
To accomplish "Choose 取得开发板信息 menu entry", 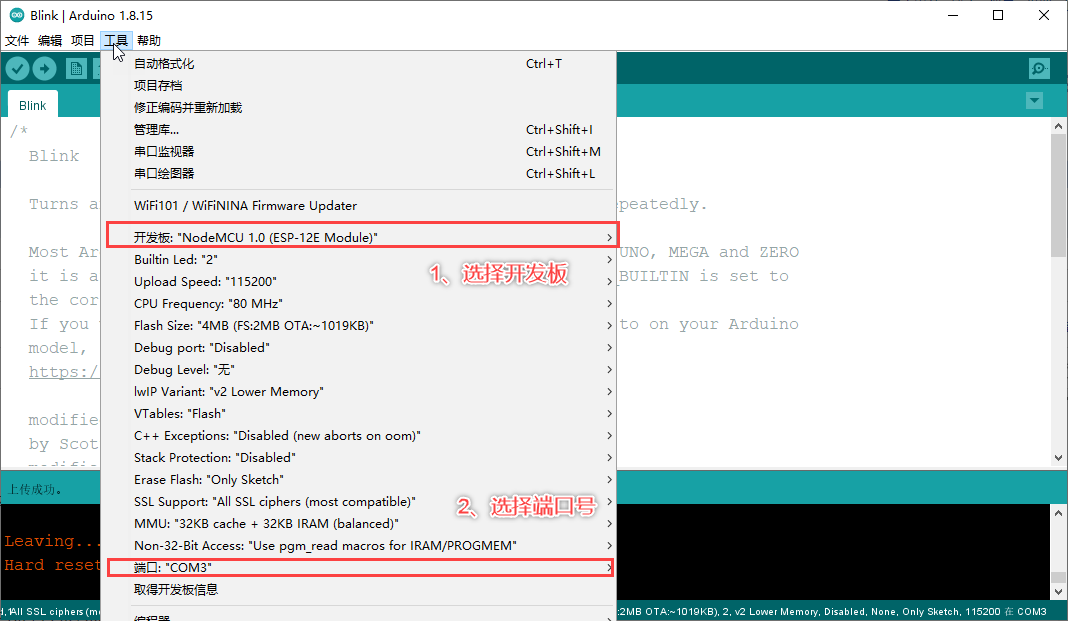I will [358, 590].
